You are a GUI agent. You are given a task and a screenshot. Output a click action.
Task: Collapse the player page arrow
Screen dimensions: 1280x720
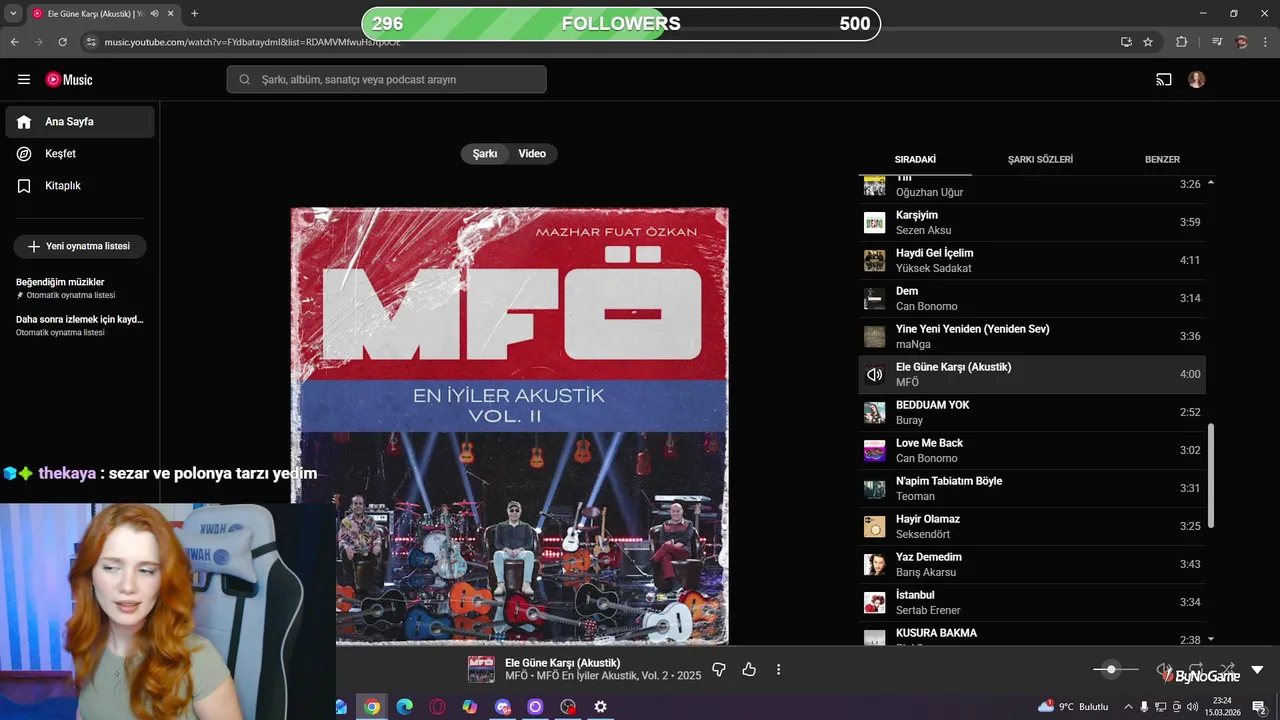coord(1257,670)
